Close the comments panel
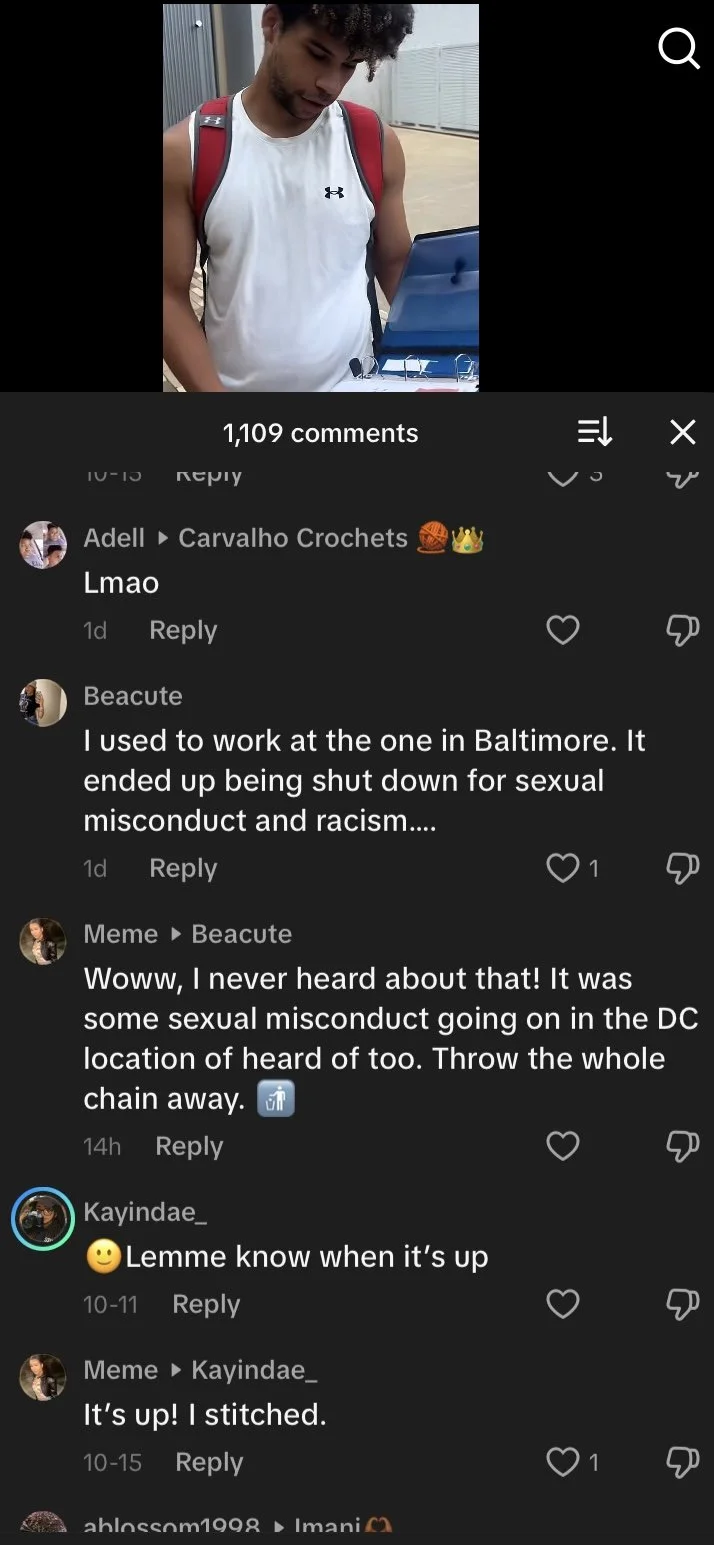 pos(682,432)
